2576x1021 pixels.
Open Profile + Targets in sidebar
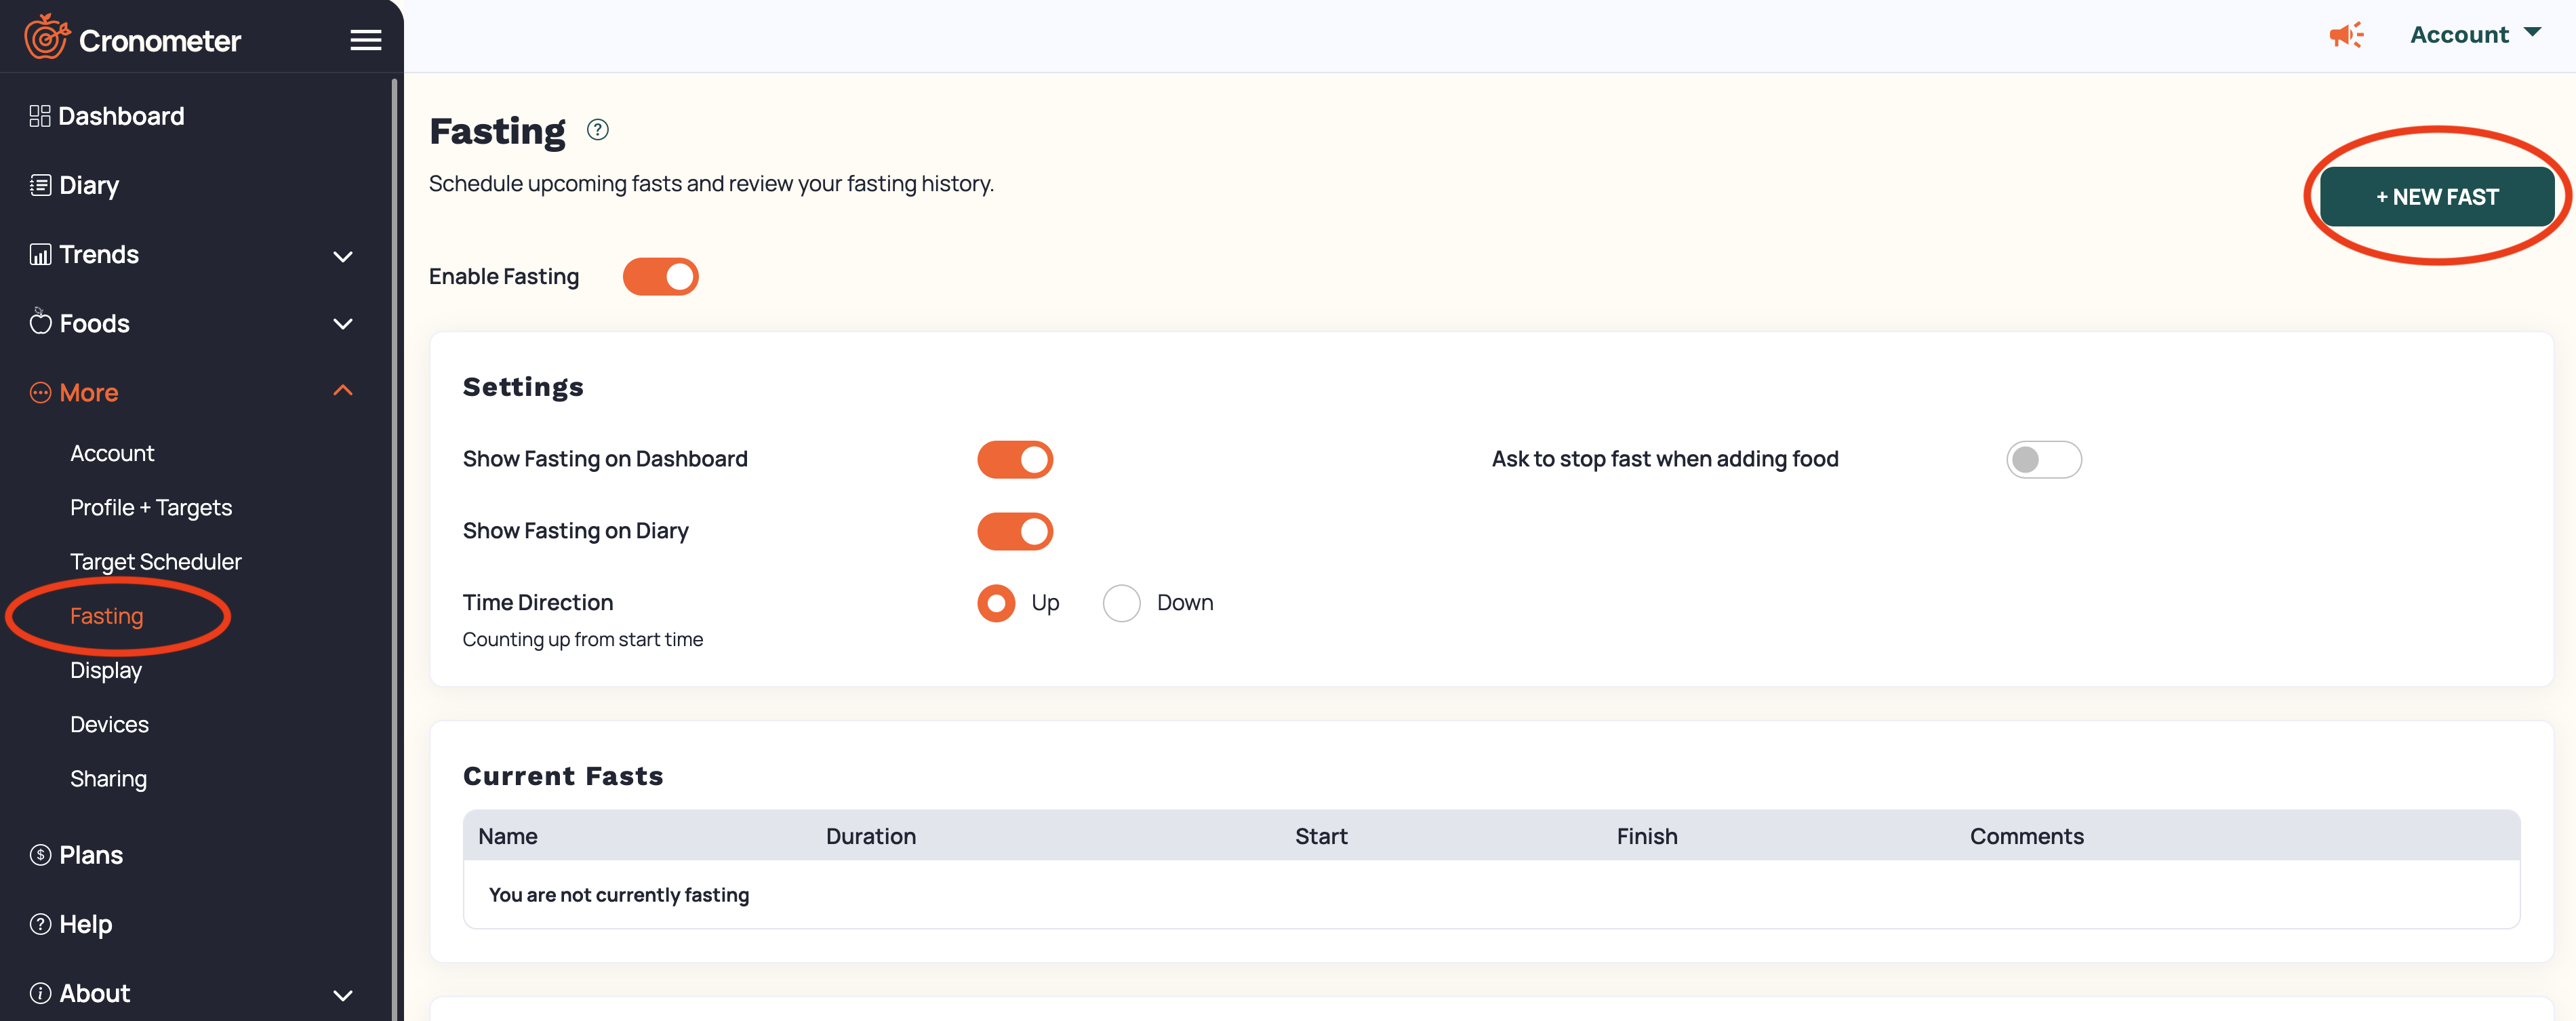pos(151,508)
